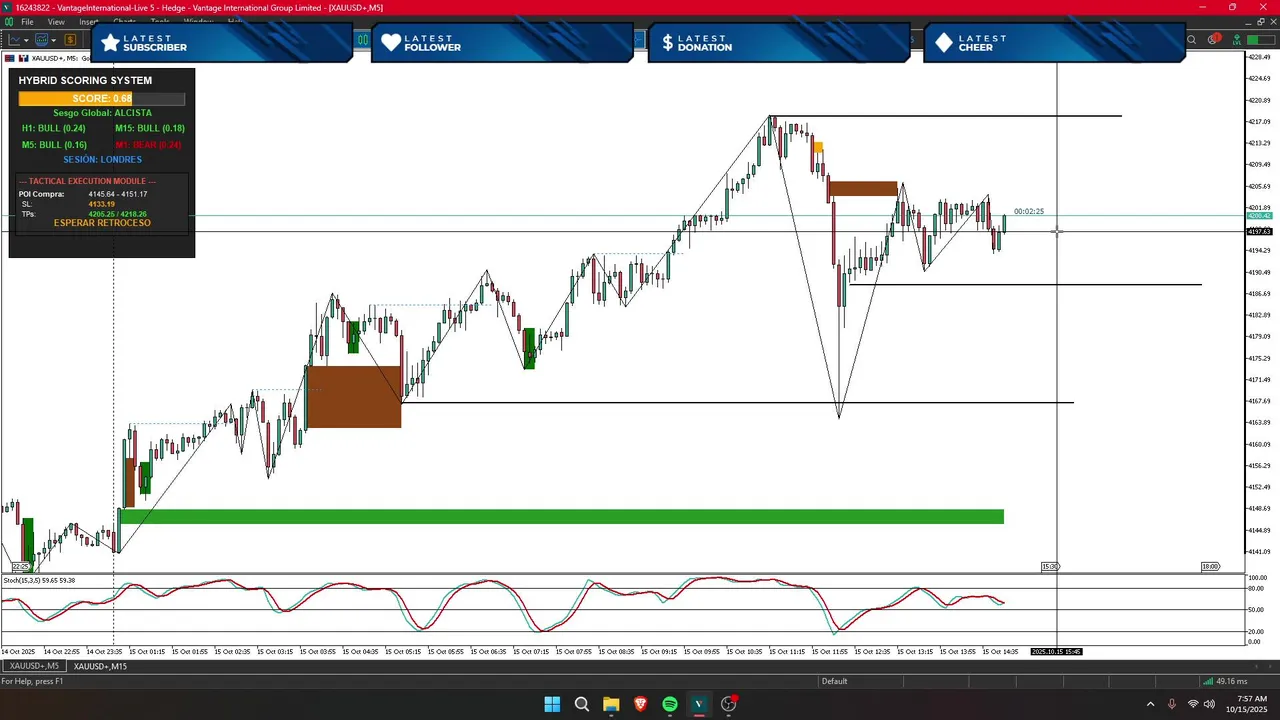
Task: Click the Latest Follower heart banner
Action: pos(502,43)
